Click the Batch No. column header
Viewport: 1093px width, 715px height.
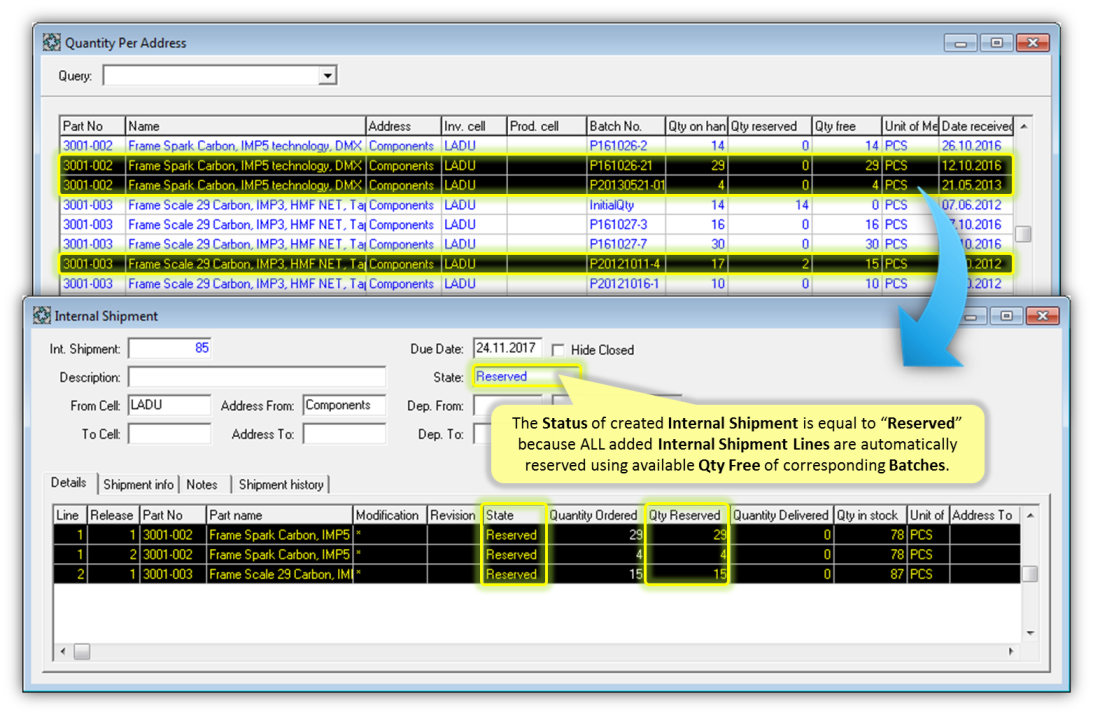pos(626,126)
